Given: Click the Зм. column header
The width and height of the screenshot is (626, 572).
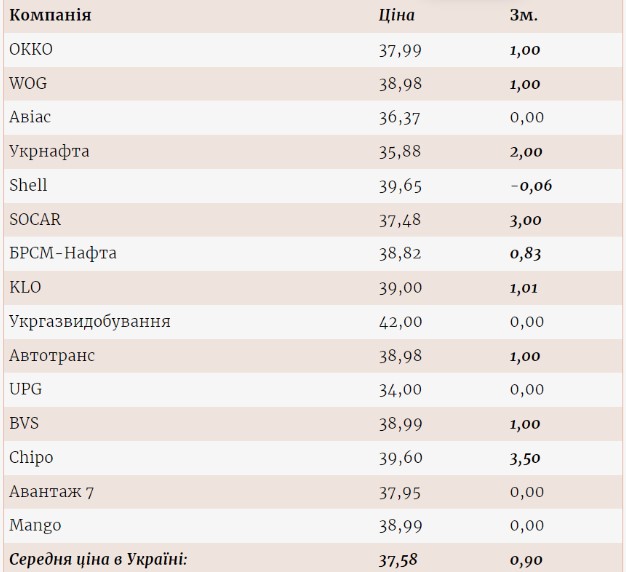Looking at the screenshot, I should [x=523, y=15].
